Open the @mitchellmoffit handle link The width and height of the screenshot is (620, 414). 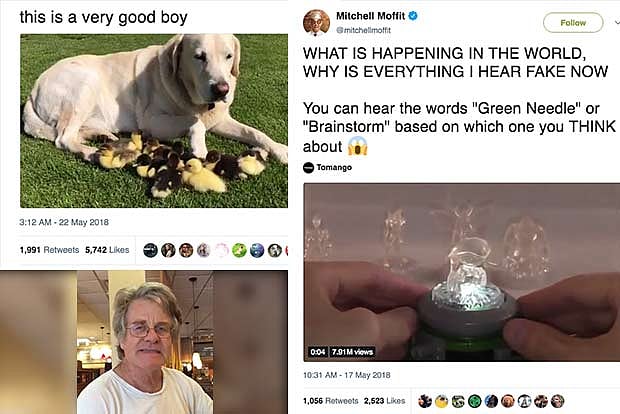click(363, 30)
